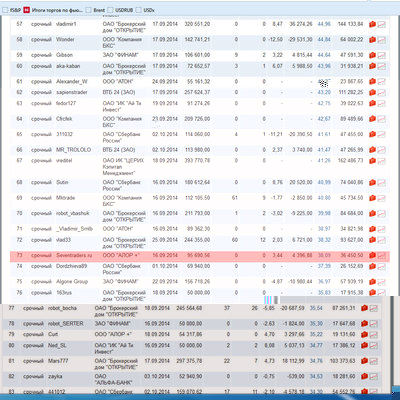The image size is (400, 400).
Task: Open the 44,64 link in Gibson row
Action: 324,55
